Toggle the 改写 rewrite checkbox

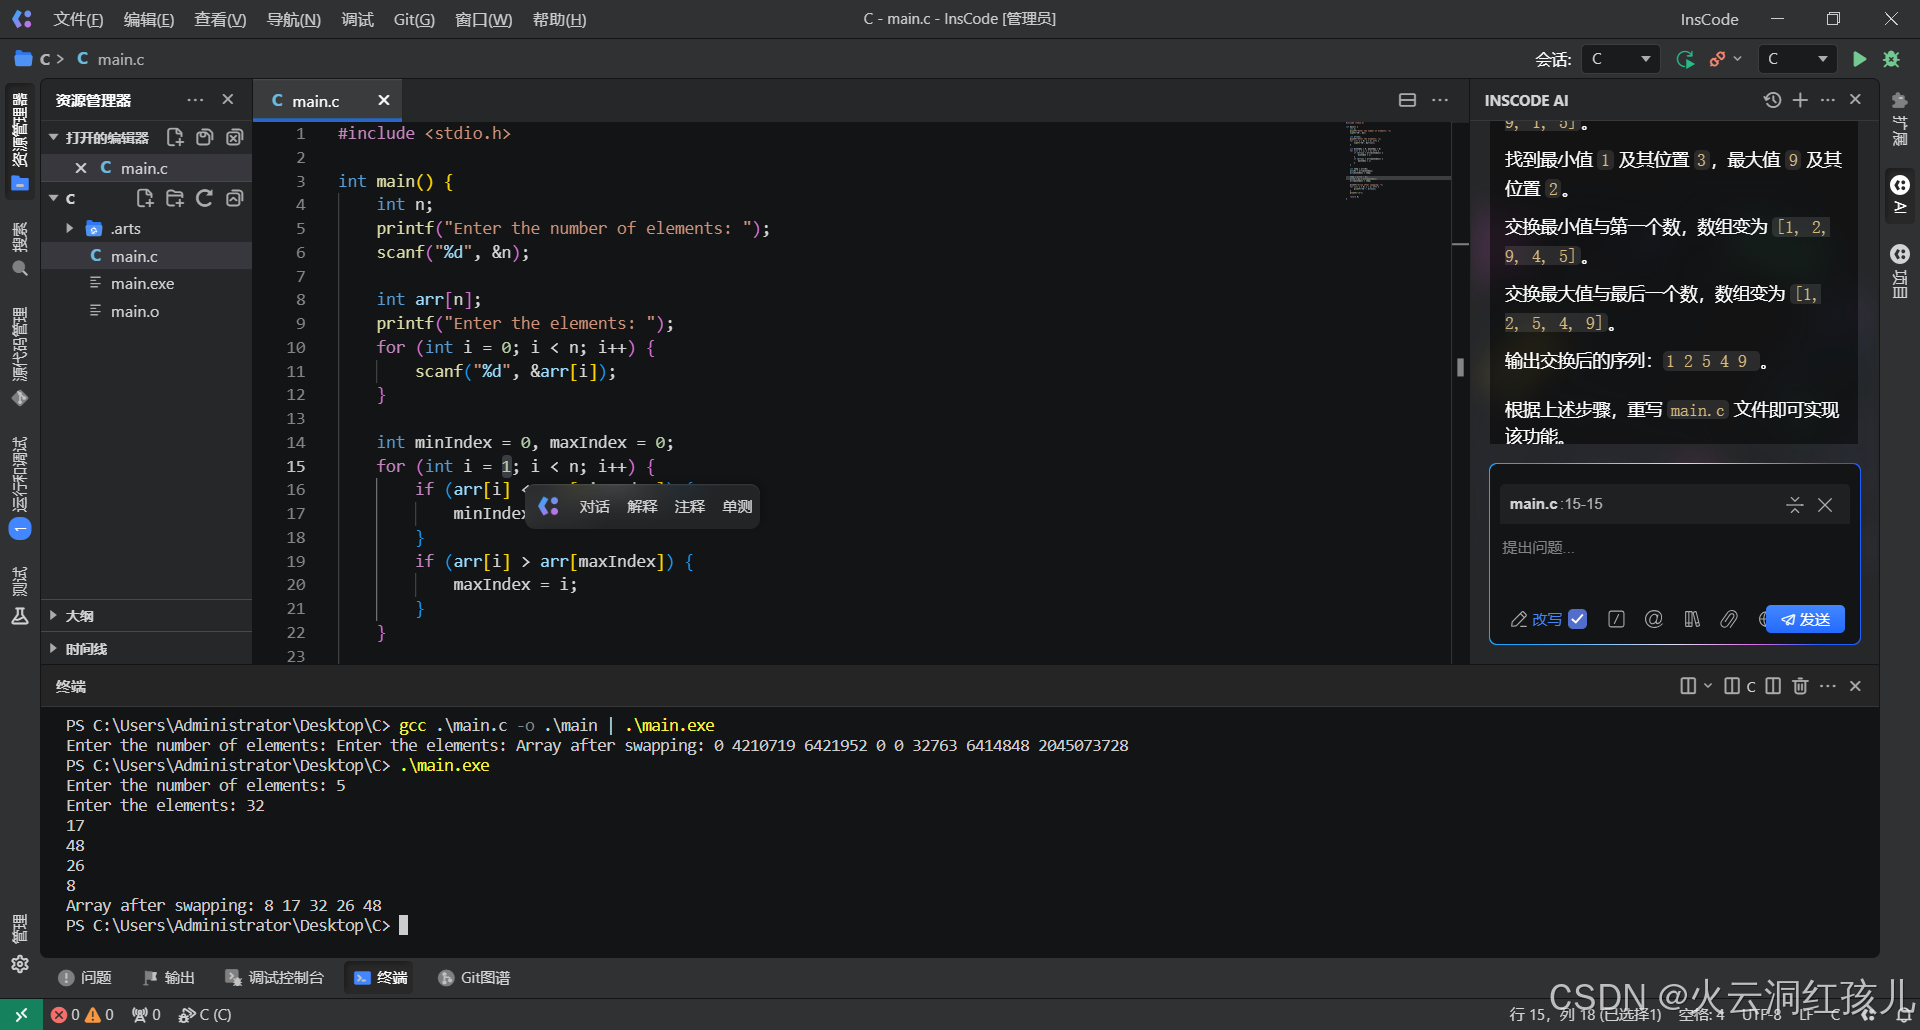1578,619
